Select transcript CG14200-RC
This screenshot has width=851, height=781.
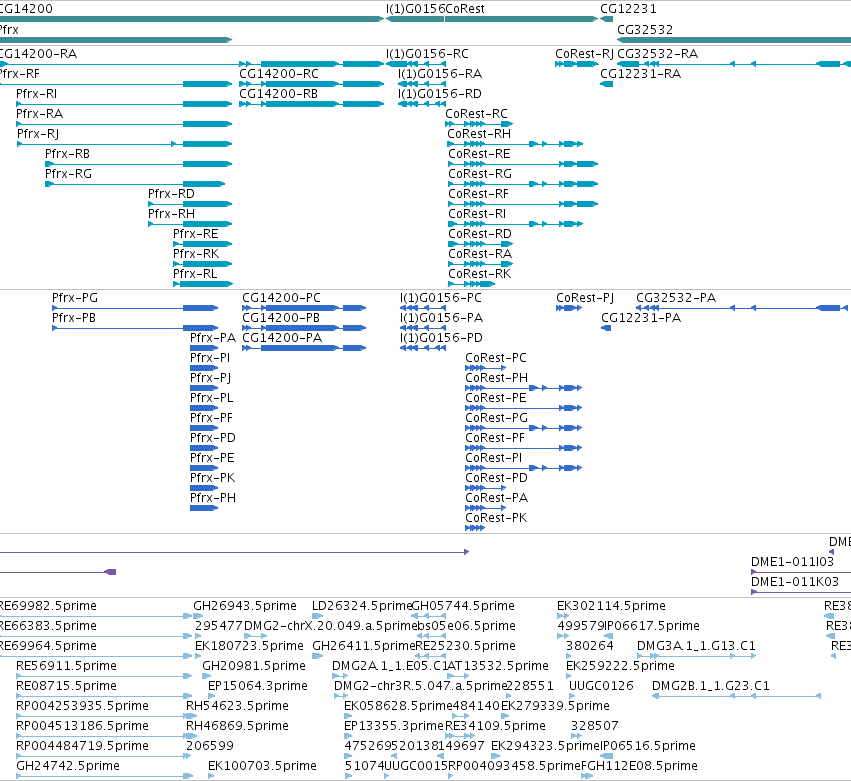312,84
